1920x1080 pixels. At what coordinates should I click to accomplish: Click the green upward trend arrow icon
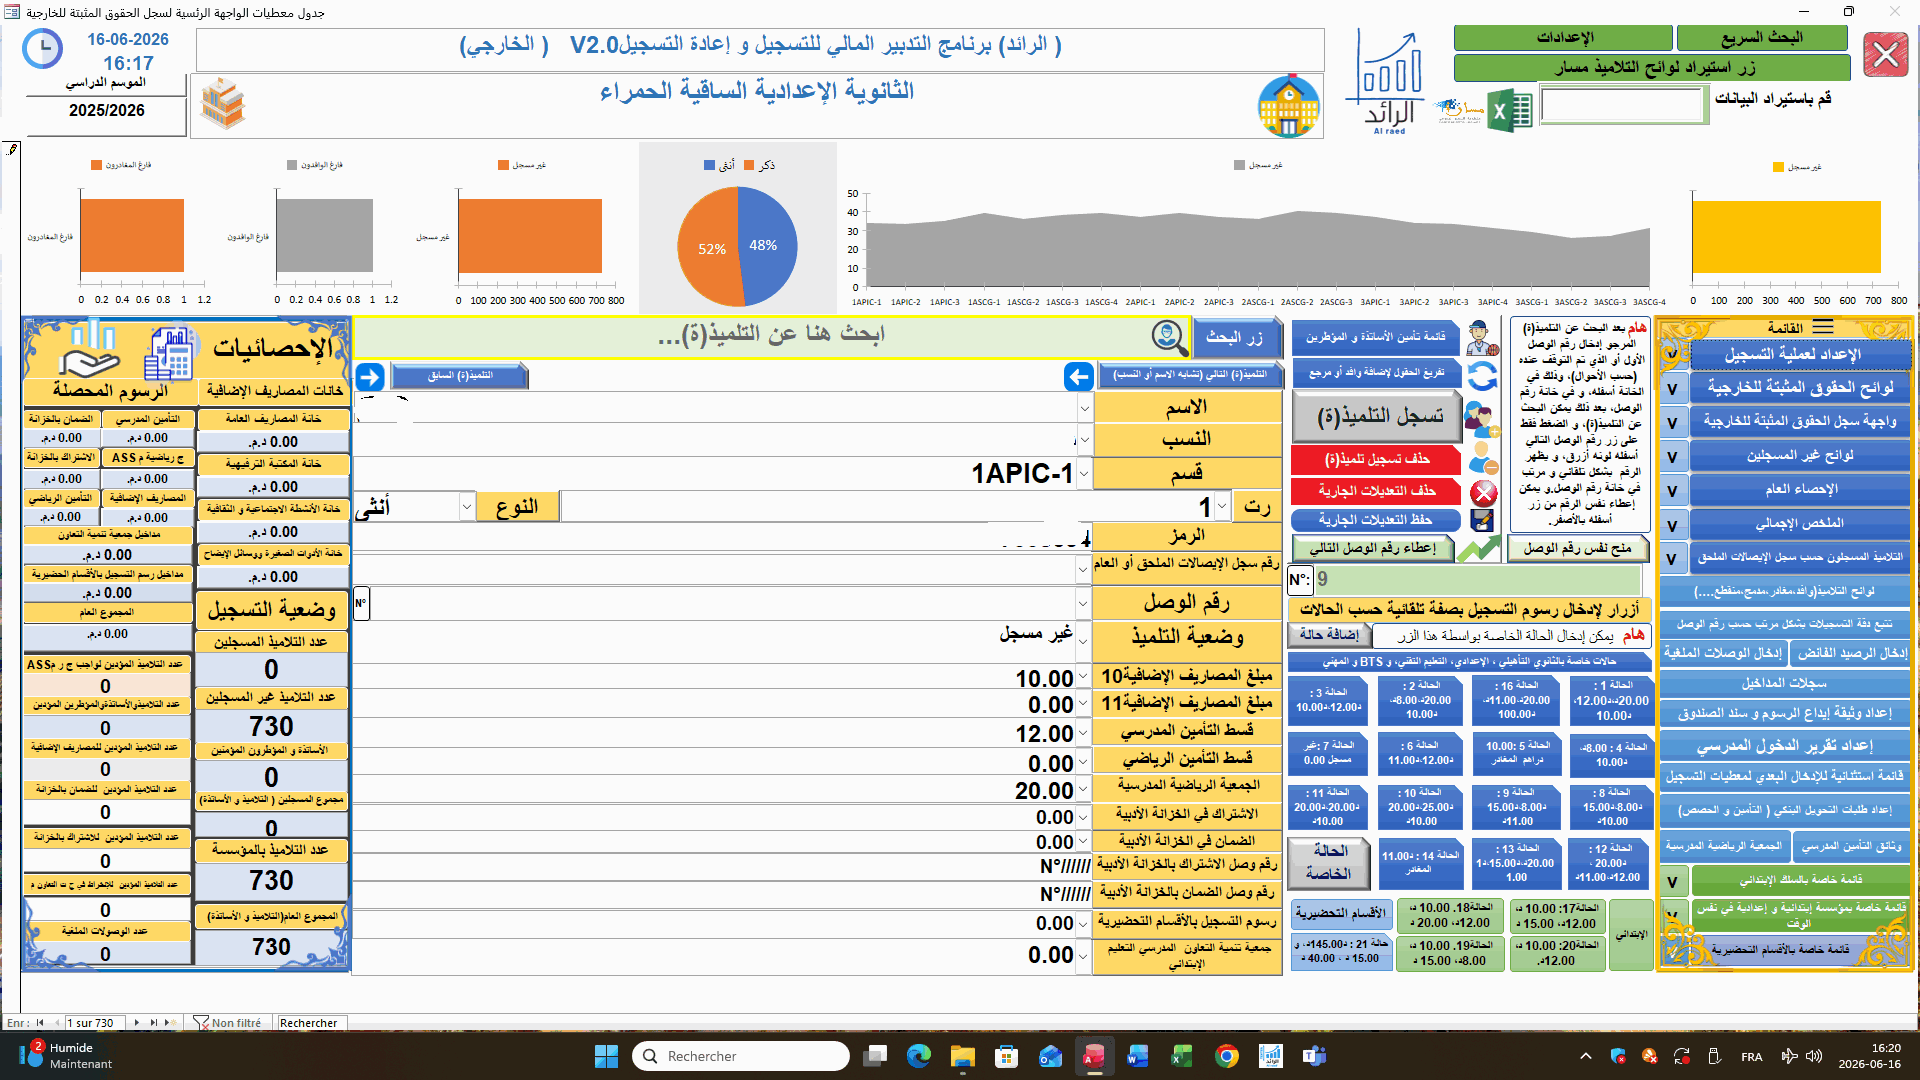pyautogui.click(x=1478, y=549)
